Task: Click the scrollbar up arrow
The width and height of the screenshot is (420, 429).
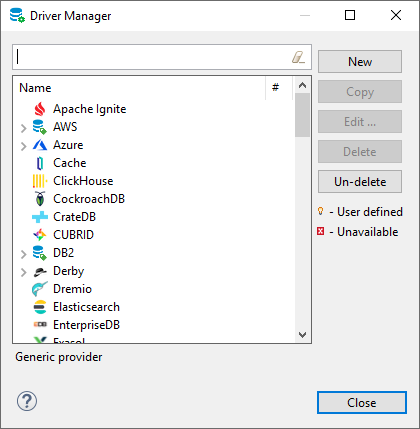Action: (x=302, y=85)
